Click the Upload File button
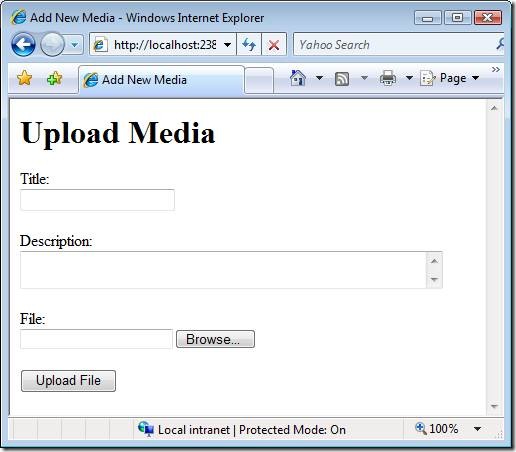This screenshot has height=452, width=516. click(x=68, y=381)
